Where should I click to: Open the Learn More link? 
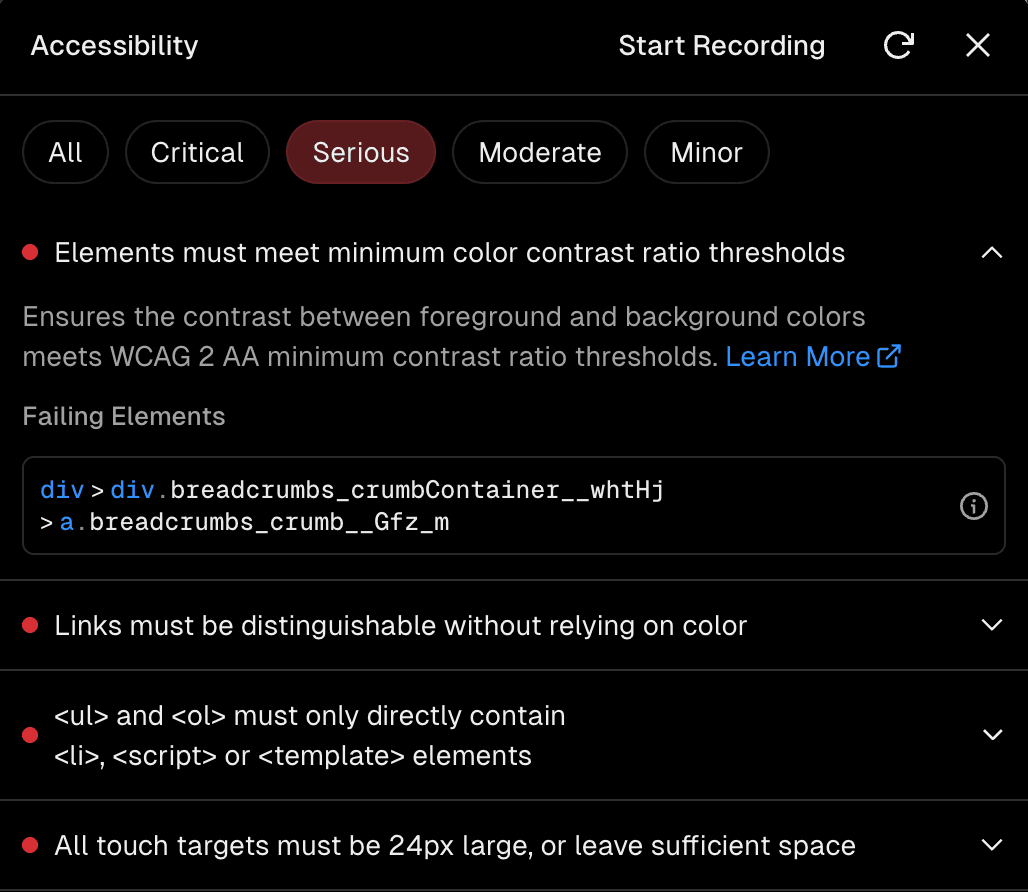tap(798, 356)
